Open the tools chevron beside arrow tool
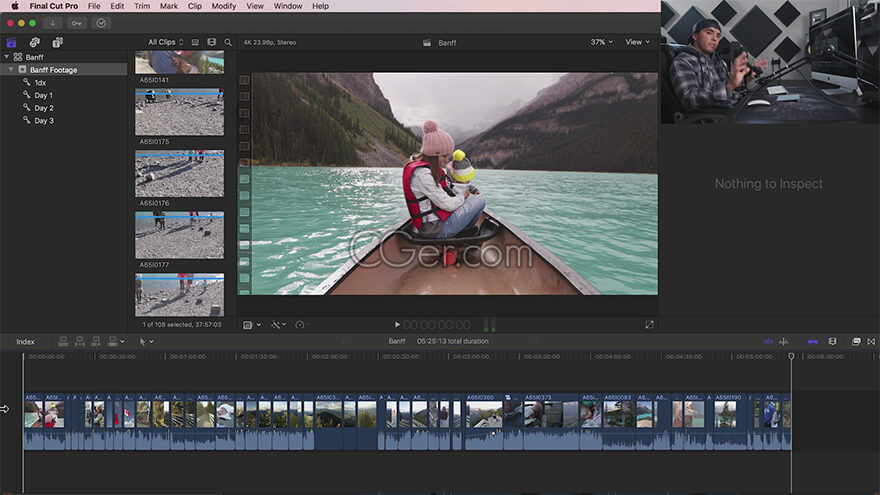880x495 pixels. (x=152, y=341)
